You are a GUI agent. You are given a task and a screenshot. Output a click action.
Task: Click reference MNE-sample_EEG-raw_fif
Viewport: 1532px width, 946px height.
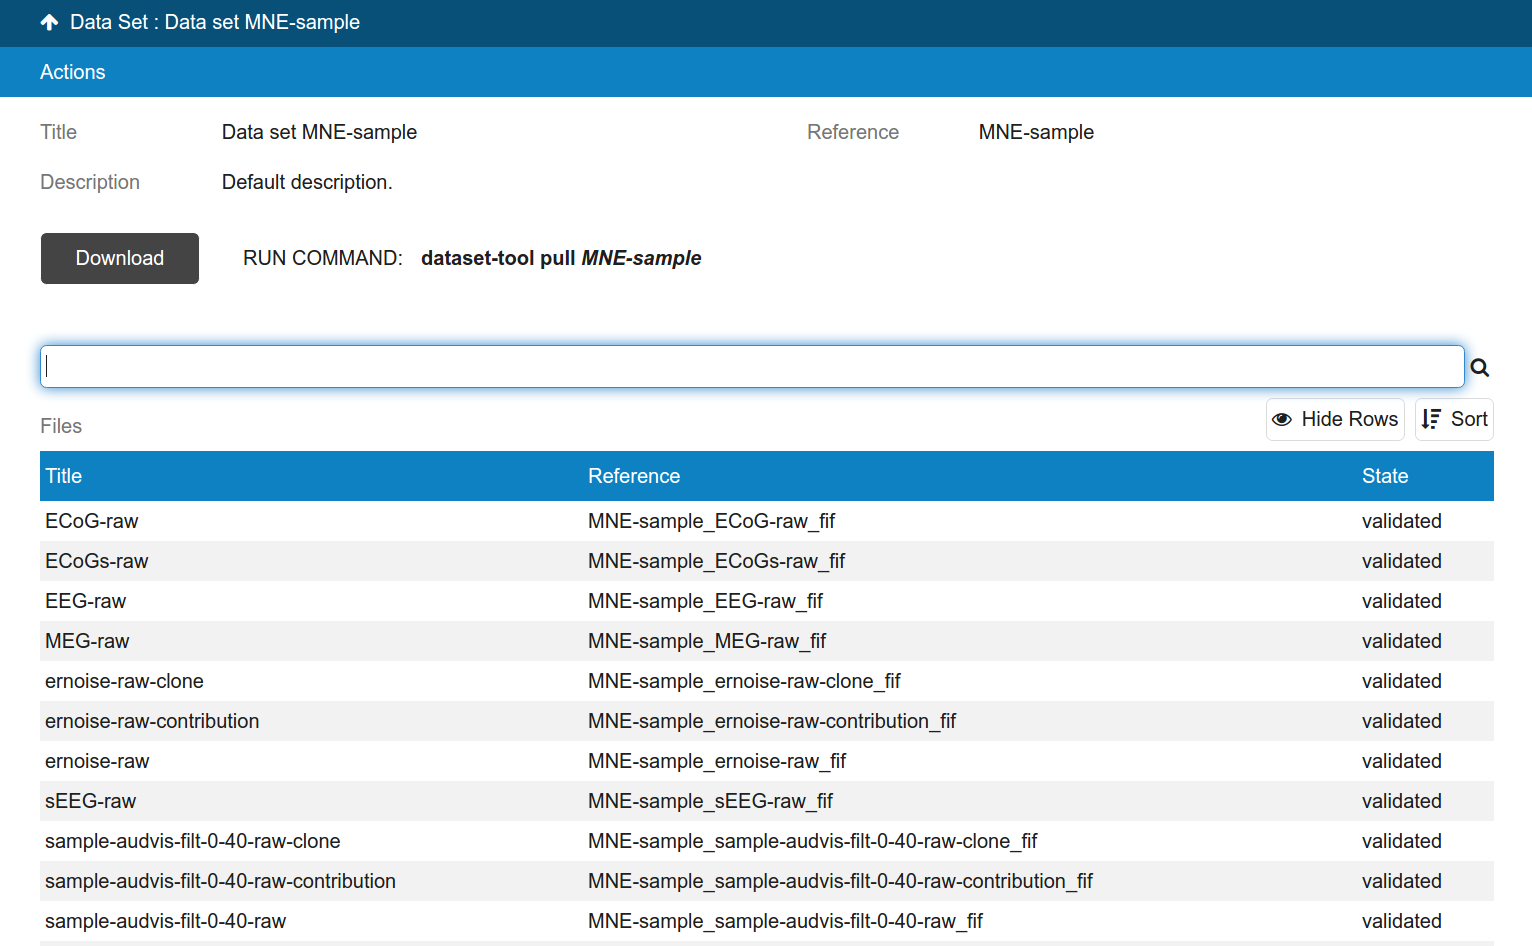click(x=705, y=601)
